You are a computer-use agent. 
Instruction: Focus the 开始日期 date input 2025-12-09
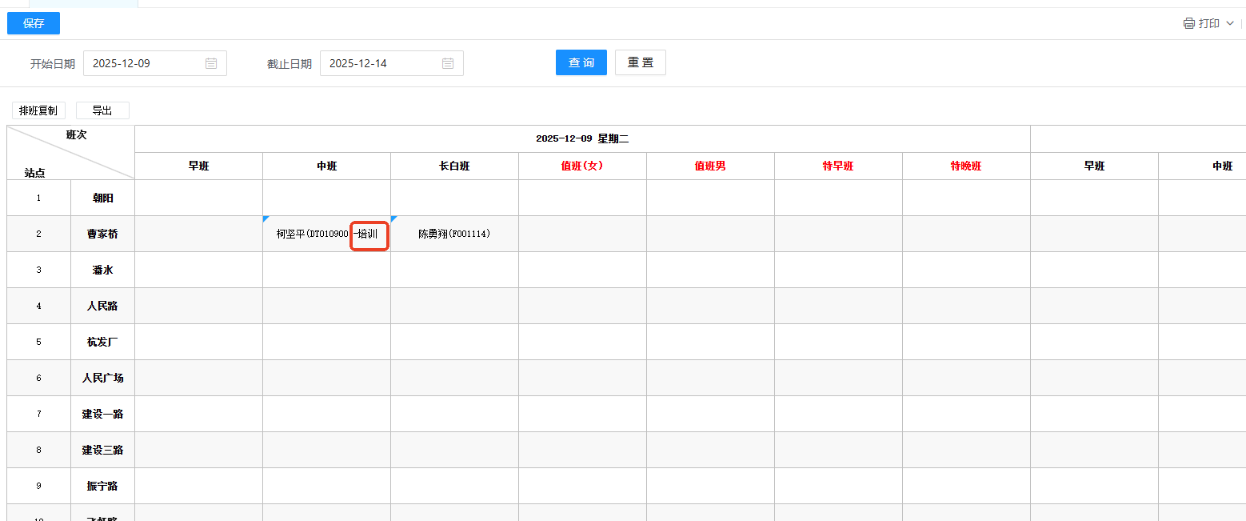point(145,64)
